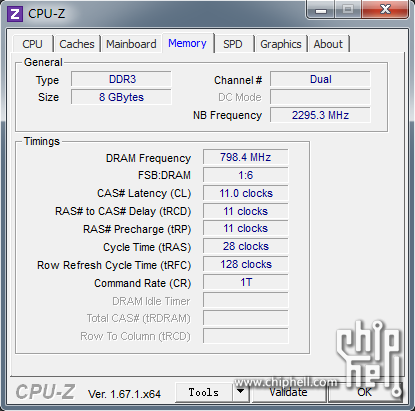Click the Channel # Dual field
This screenshot has height=411, width=415.
[320, 79]
